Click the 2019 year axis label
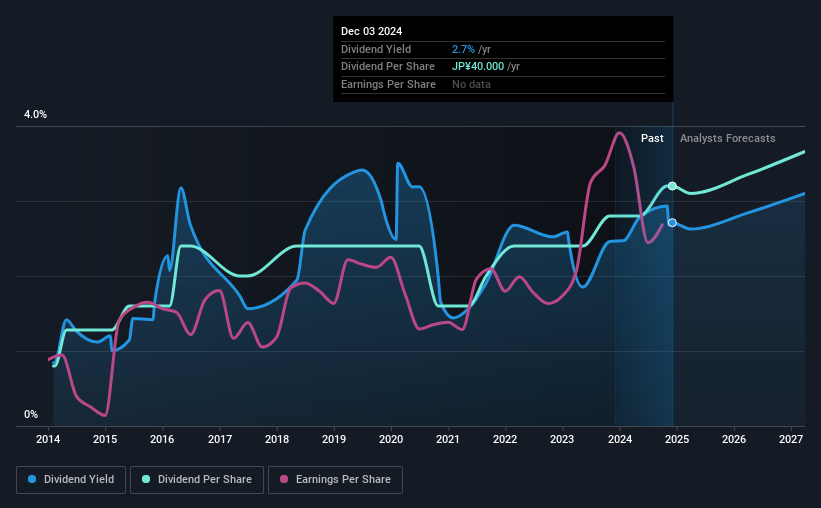Image resolution: width=821 pixels, height=508 pixels. (x=334, y=439)
